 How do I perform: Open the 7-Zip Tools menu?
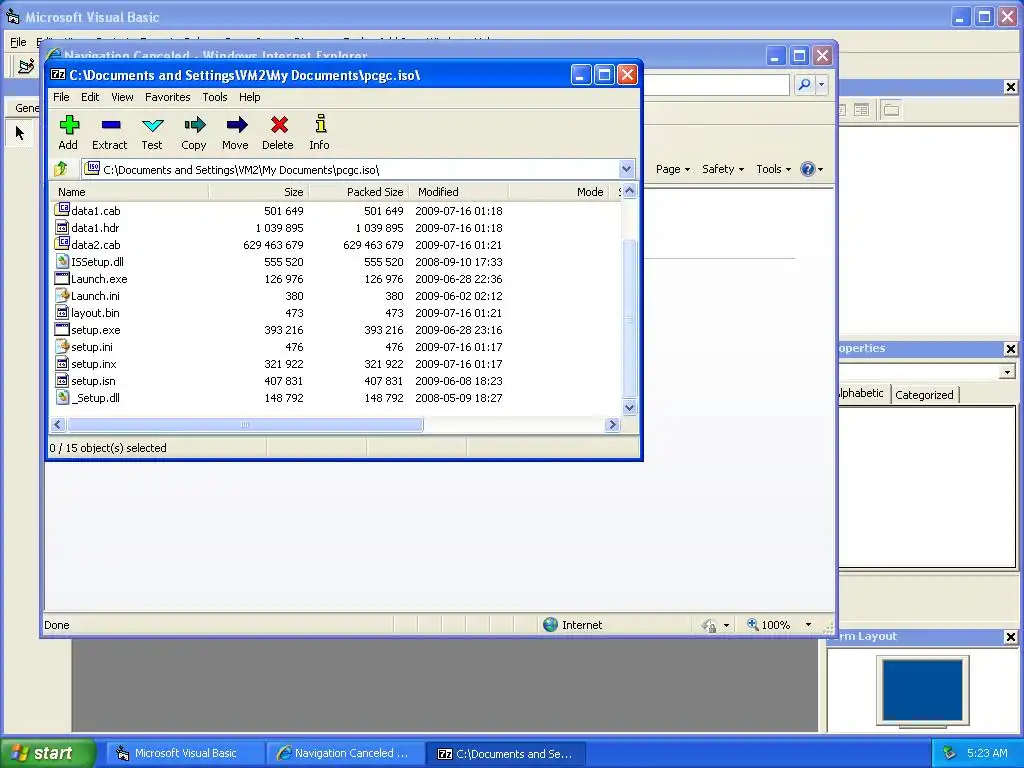(215, 97)
